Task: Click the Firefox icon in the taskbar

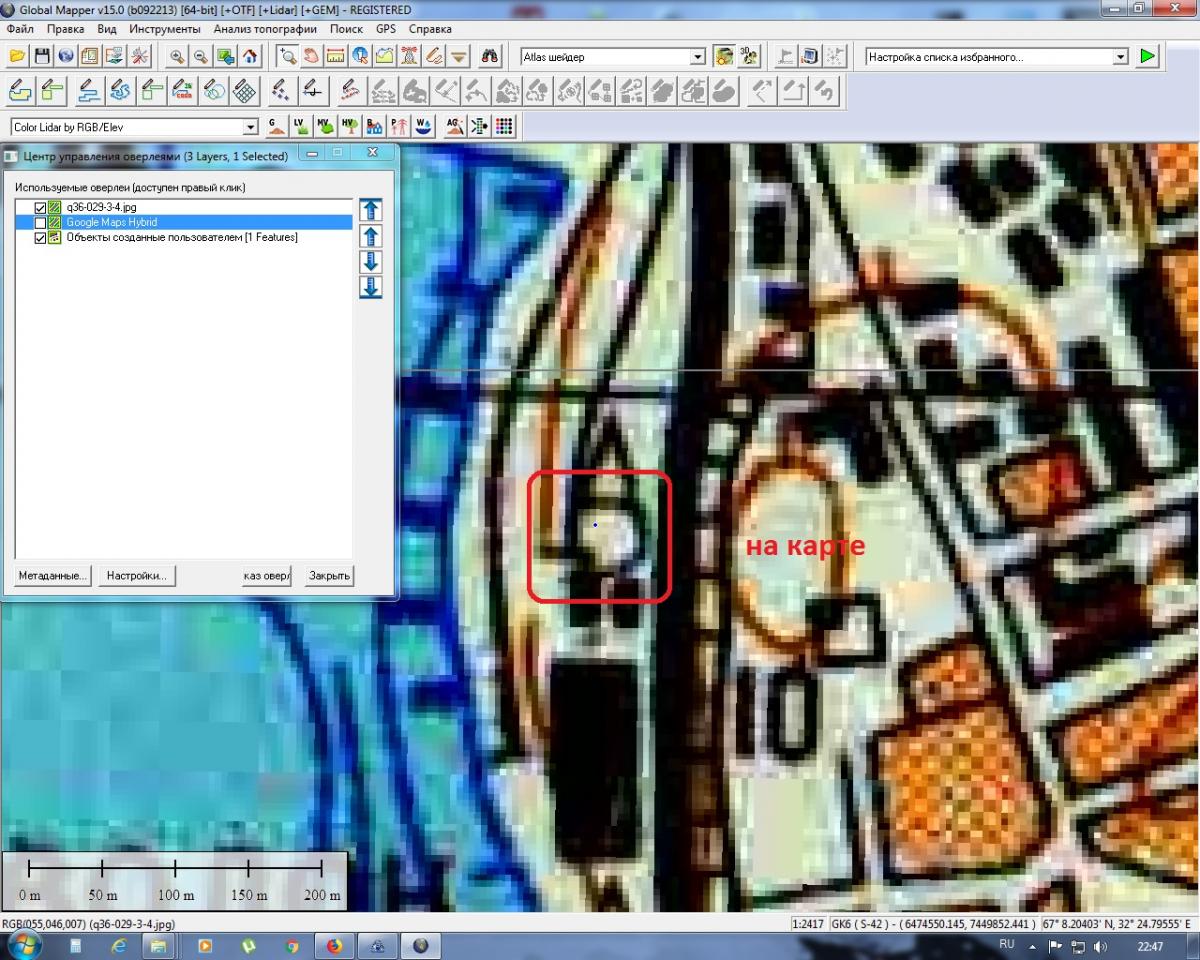Action: coord(334,945)
